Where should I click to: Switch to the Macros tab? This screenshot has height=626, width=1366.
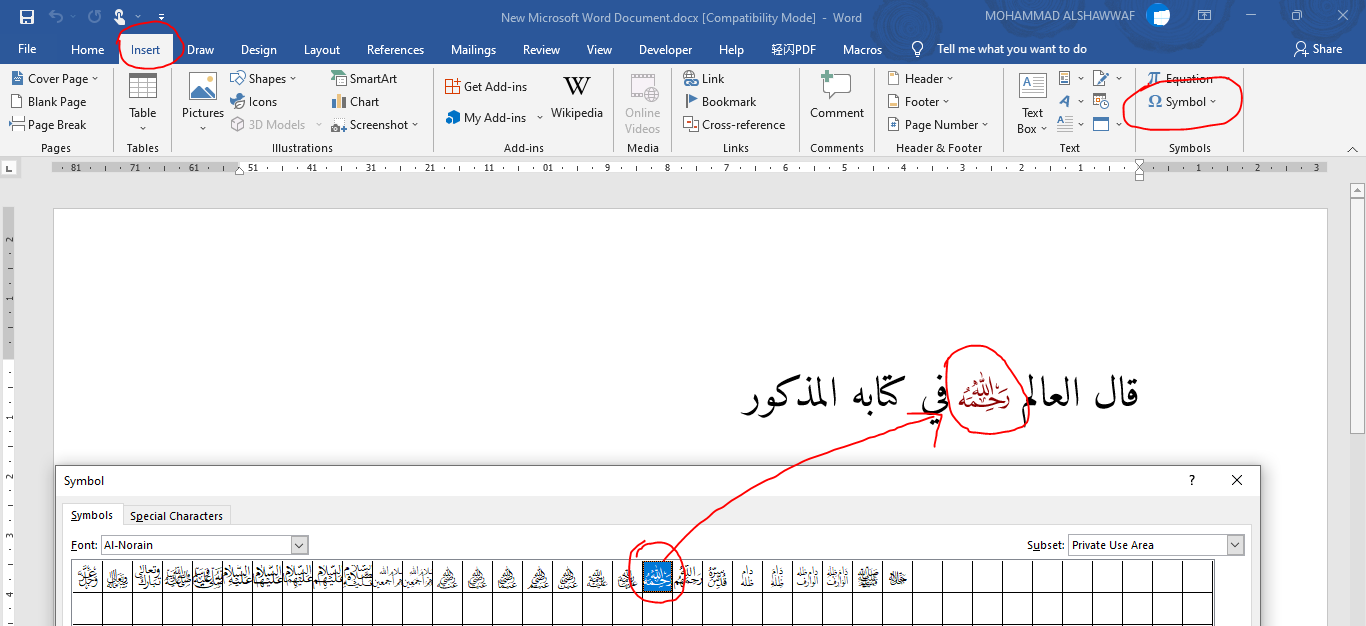tap(862, 49)
